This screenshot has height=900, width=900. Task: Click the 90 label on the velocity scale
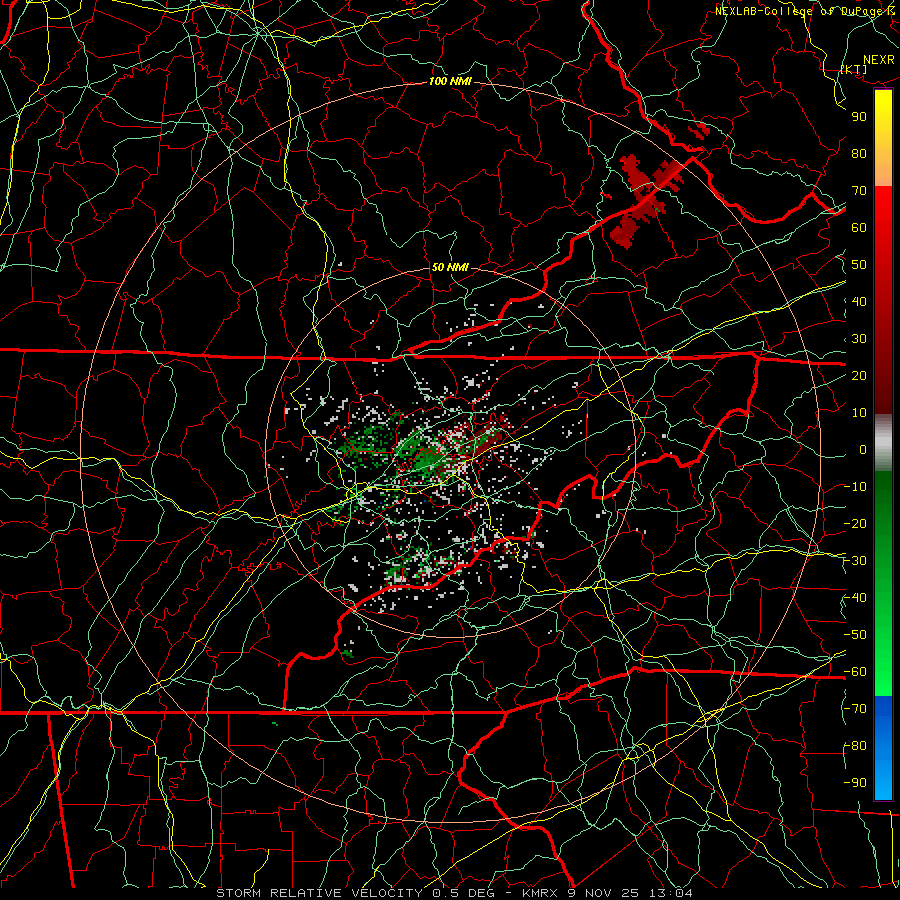pyautogui.click(x=859, y=117)
